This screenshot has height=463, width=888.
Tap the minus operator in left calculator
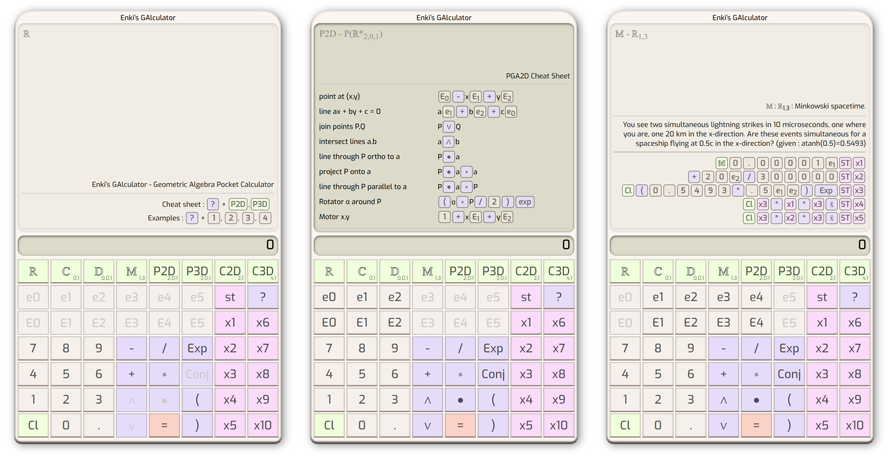(131, 349)
